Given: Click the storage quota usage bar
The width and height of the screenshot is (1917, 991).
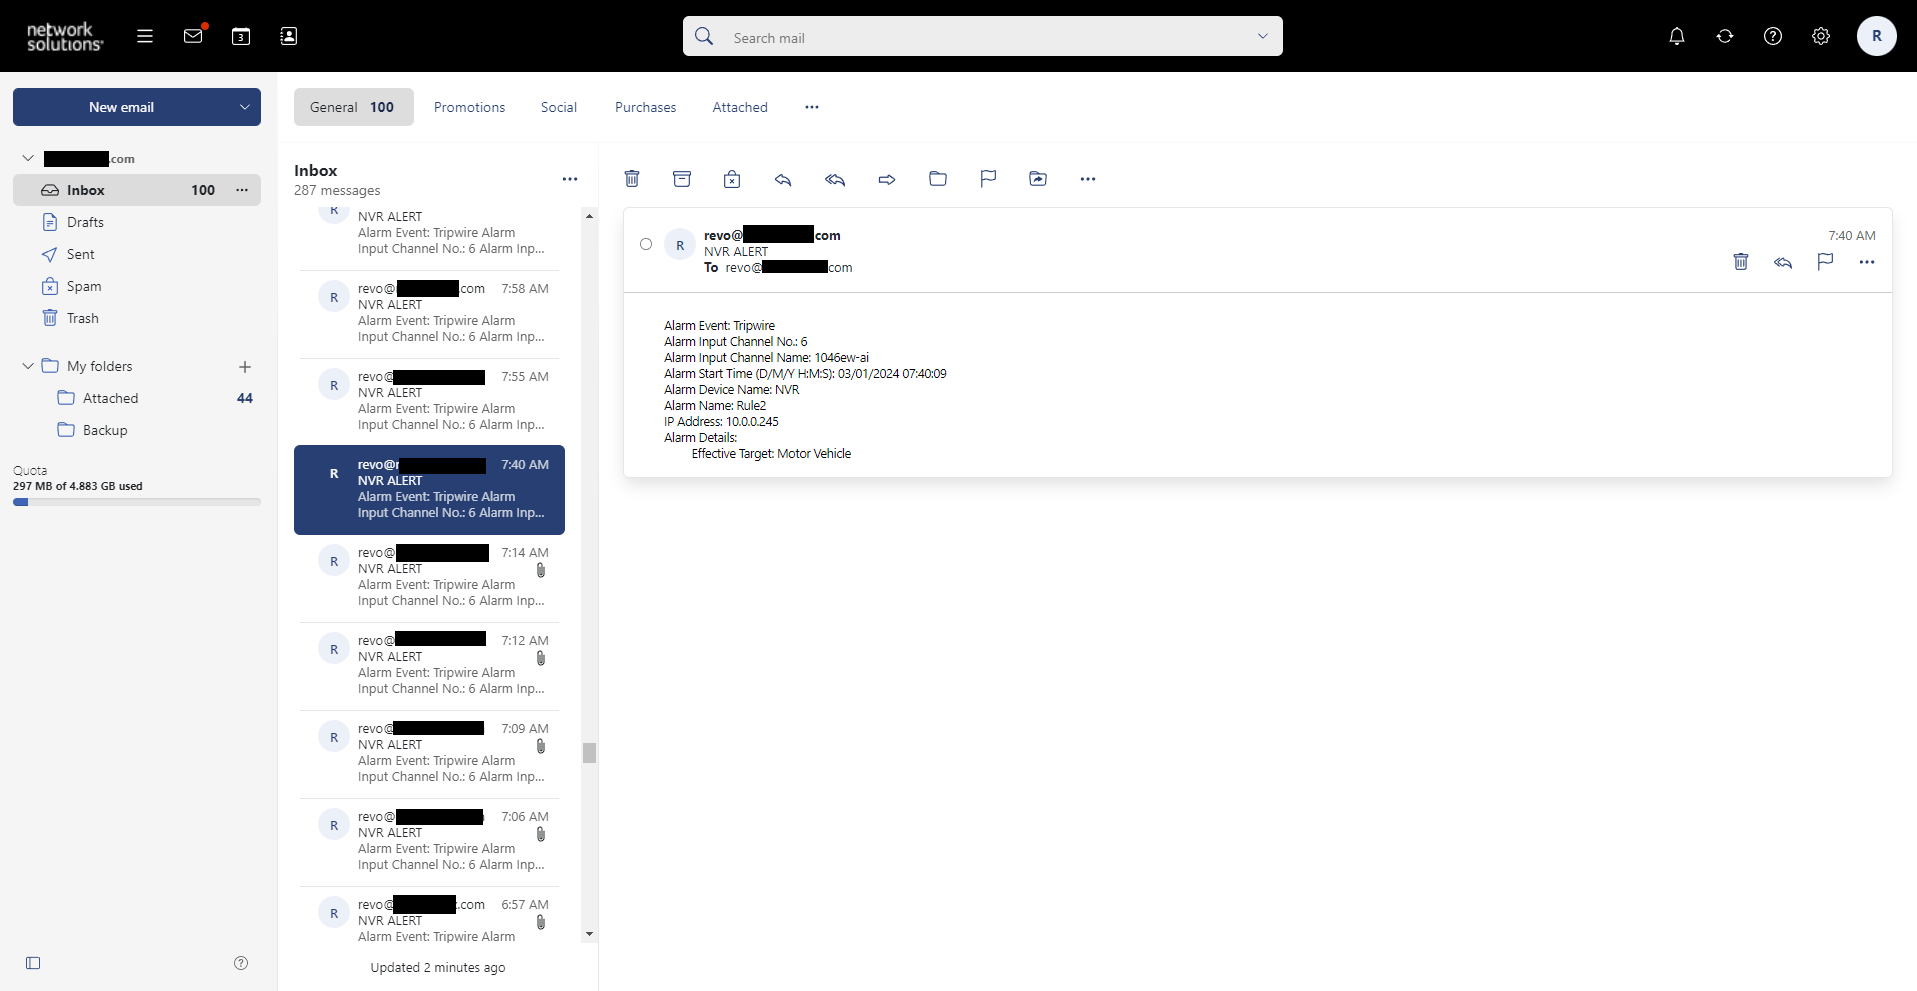Looking at the screenshot, I should [137, 502].
